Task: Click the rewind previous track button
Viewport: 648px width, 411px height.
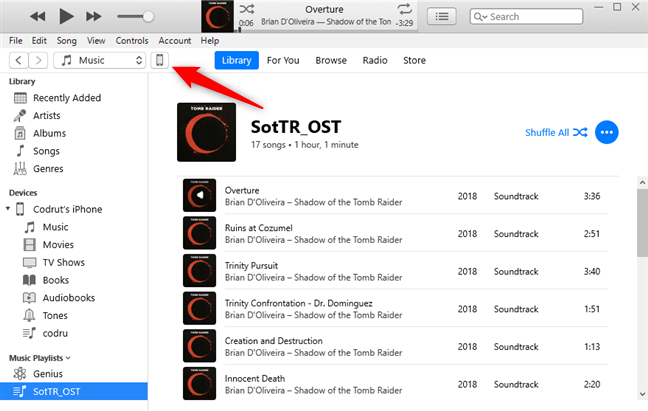Action: [38, 17]
